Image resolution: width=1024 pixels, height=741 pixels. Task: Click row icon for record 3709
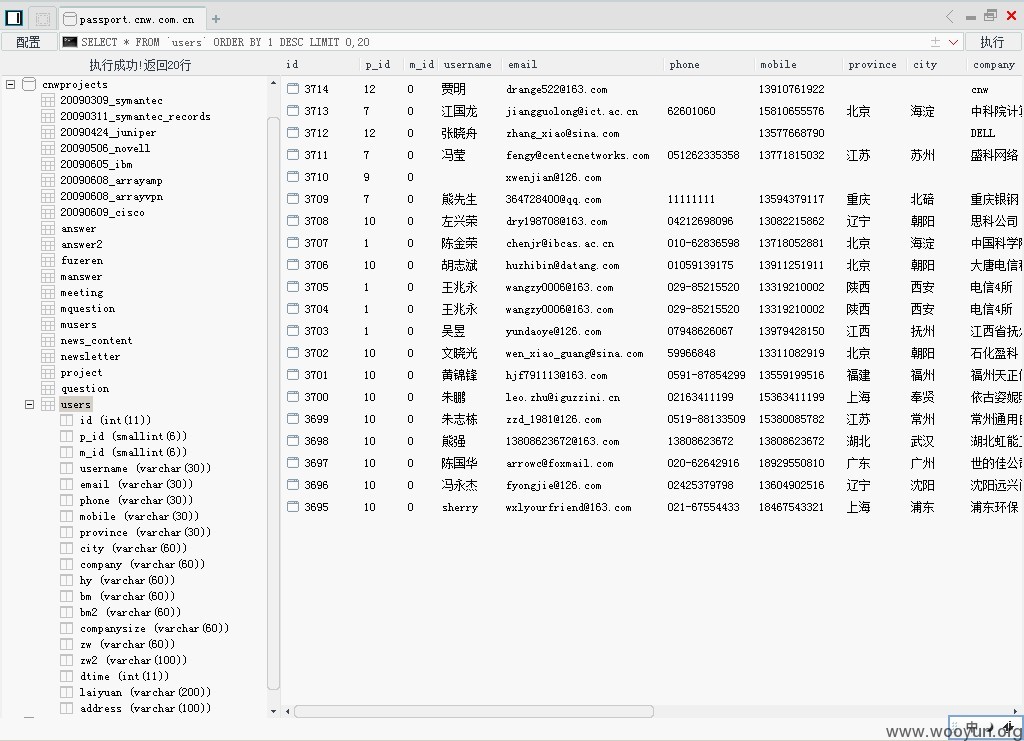pyautogui.click(x=293, y=198)
